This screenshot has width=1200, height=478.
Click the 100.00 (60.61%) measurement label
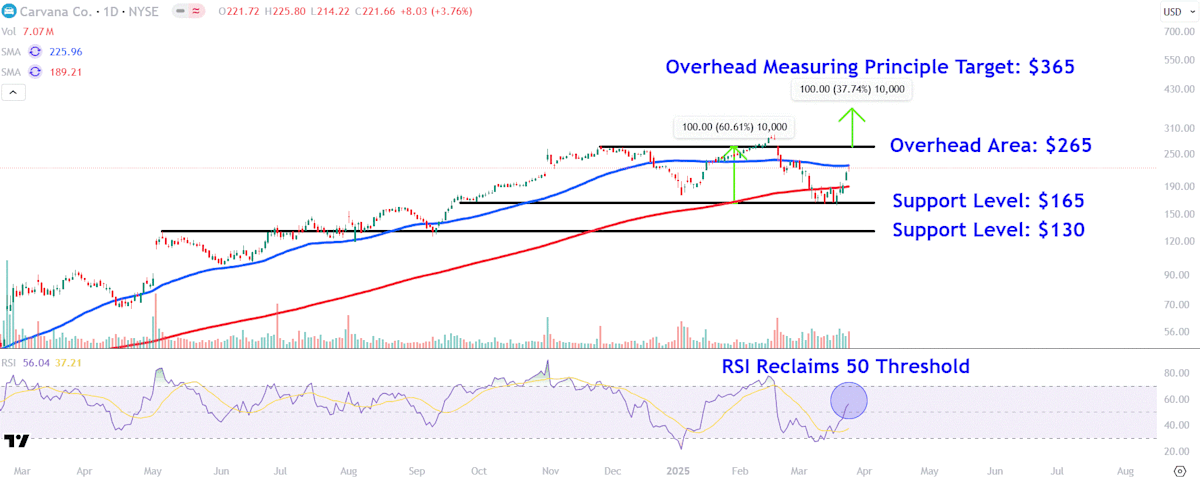click(734, 127)
